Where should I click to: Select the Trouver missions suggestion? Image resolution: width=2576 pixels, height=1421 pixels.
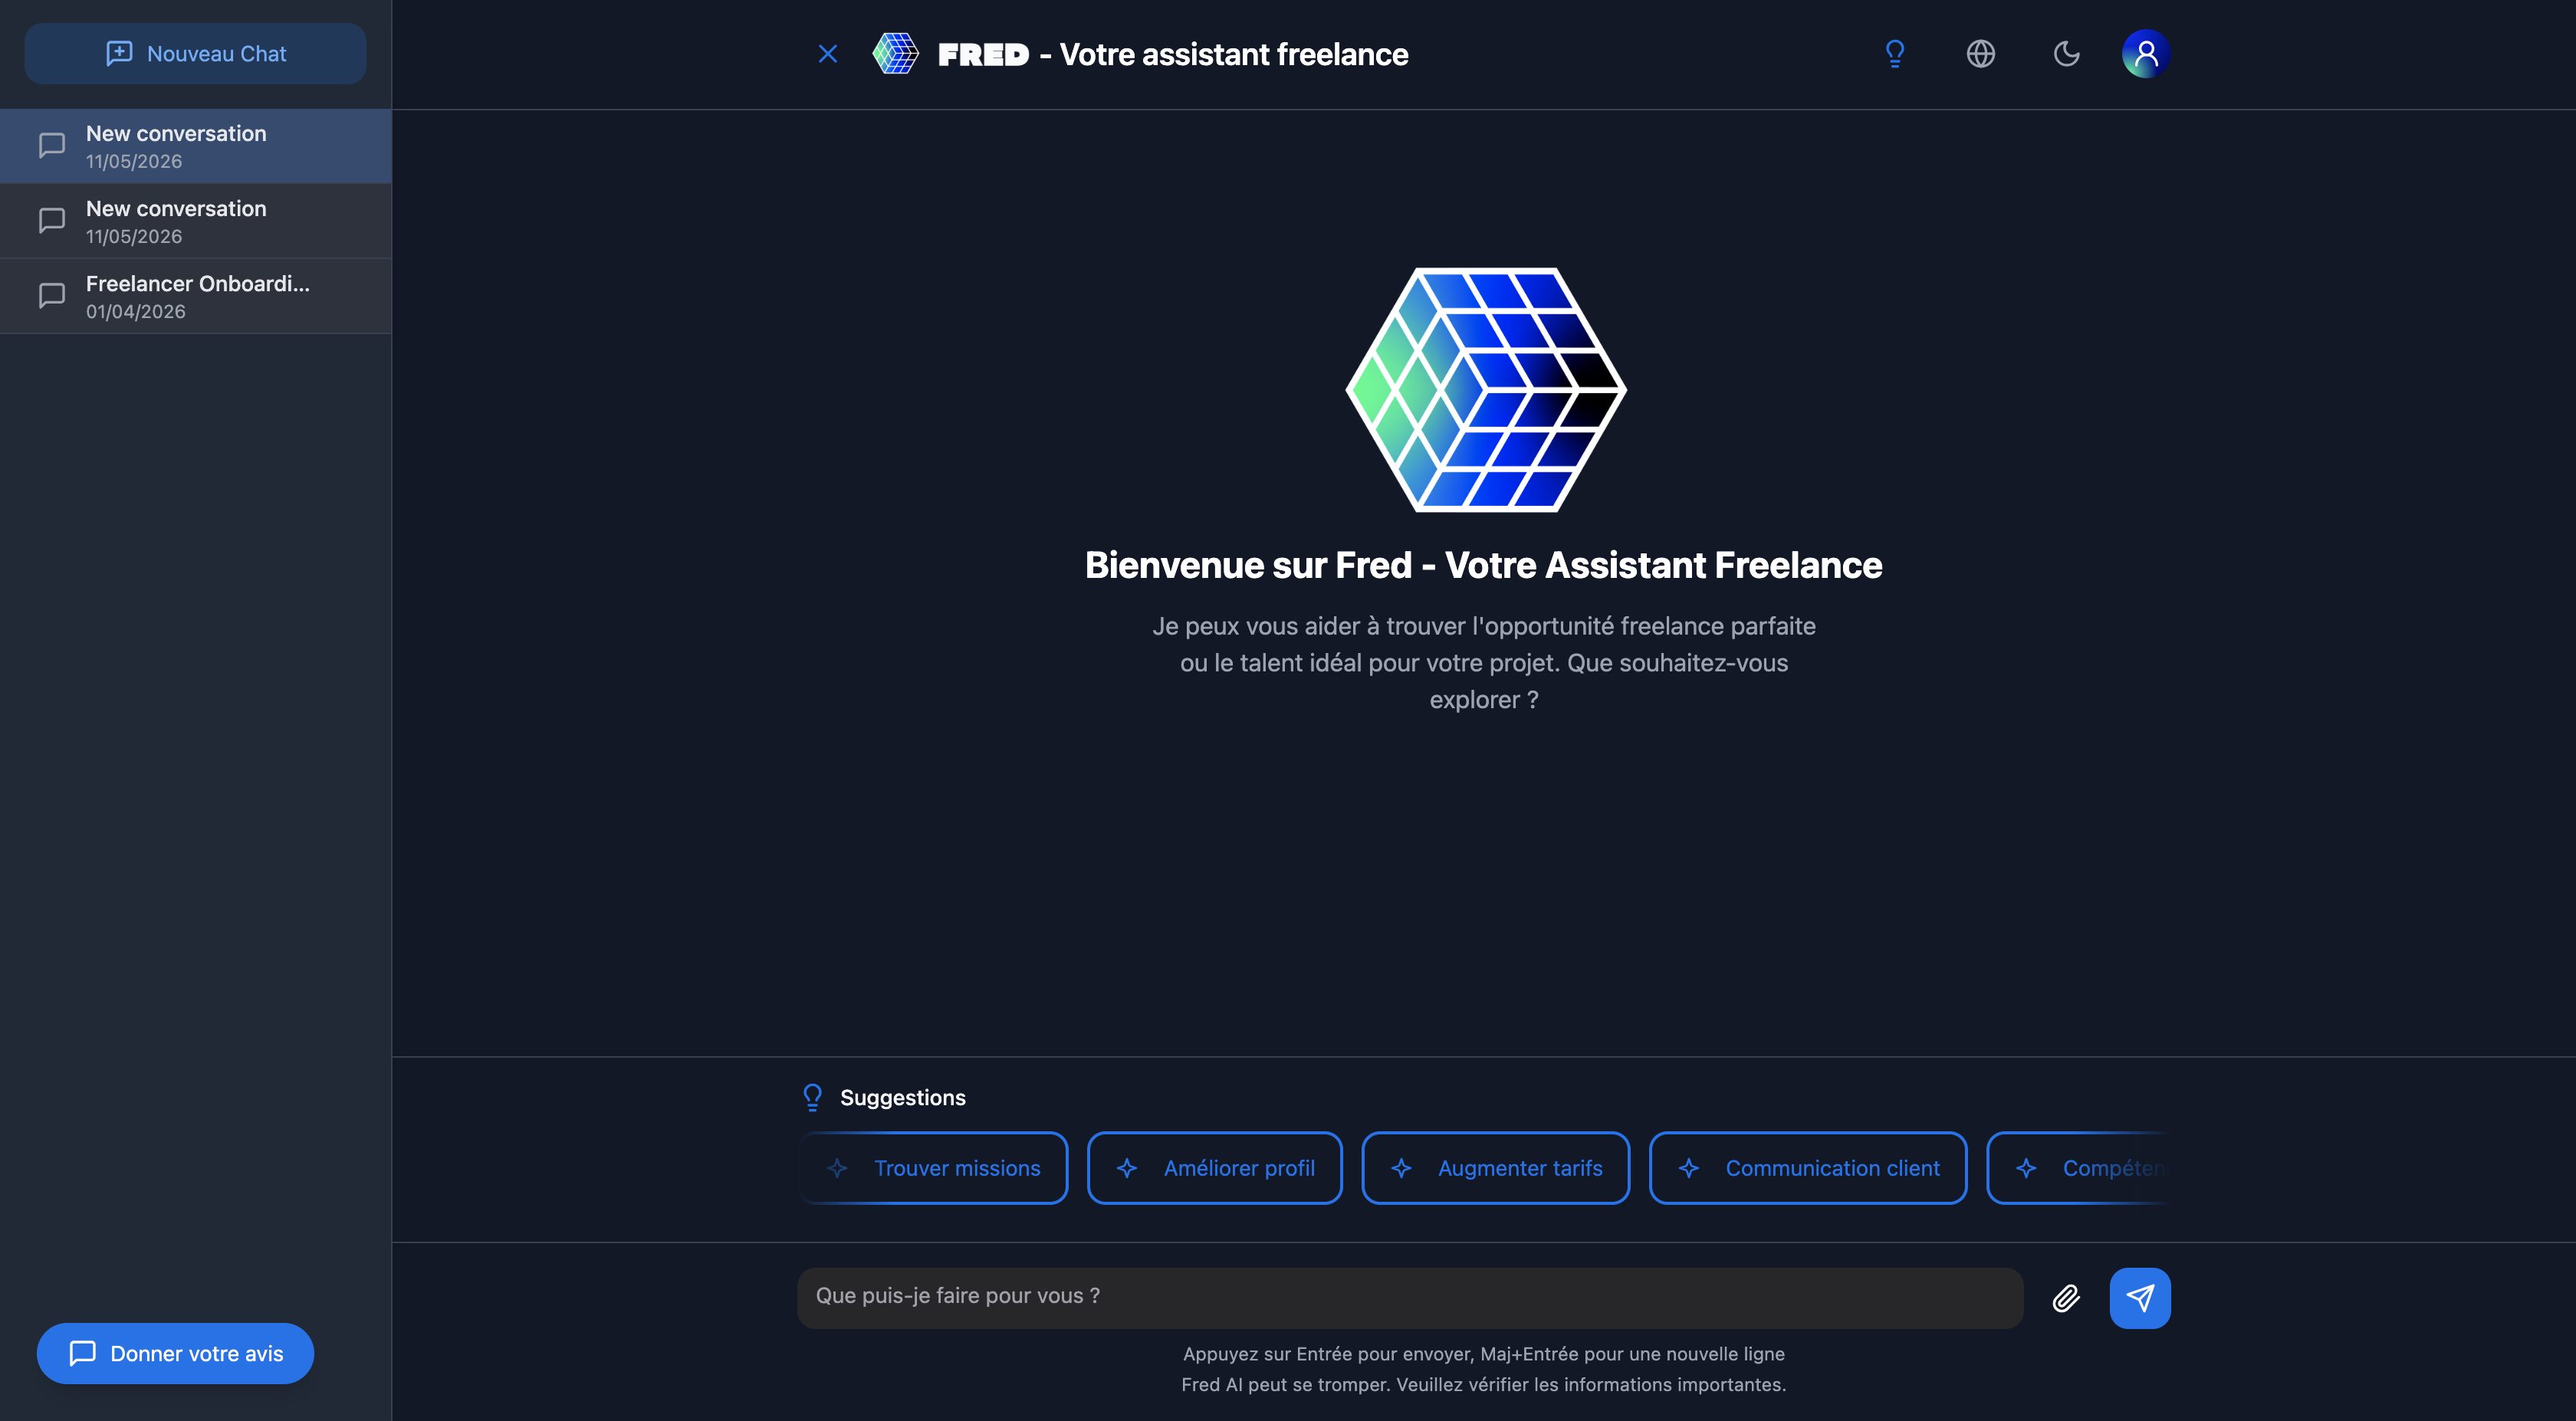tap(934, 1168)
